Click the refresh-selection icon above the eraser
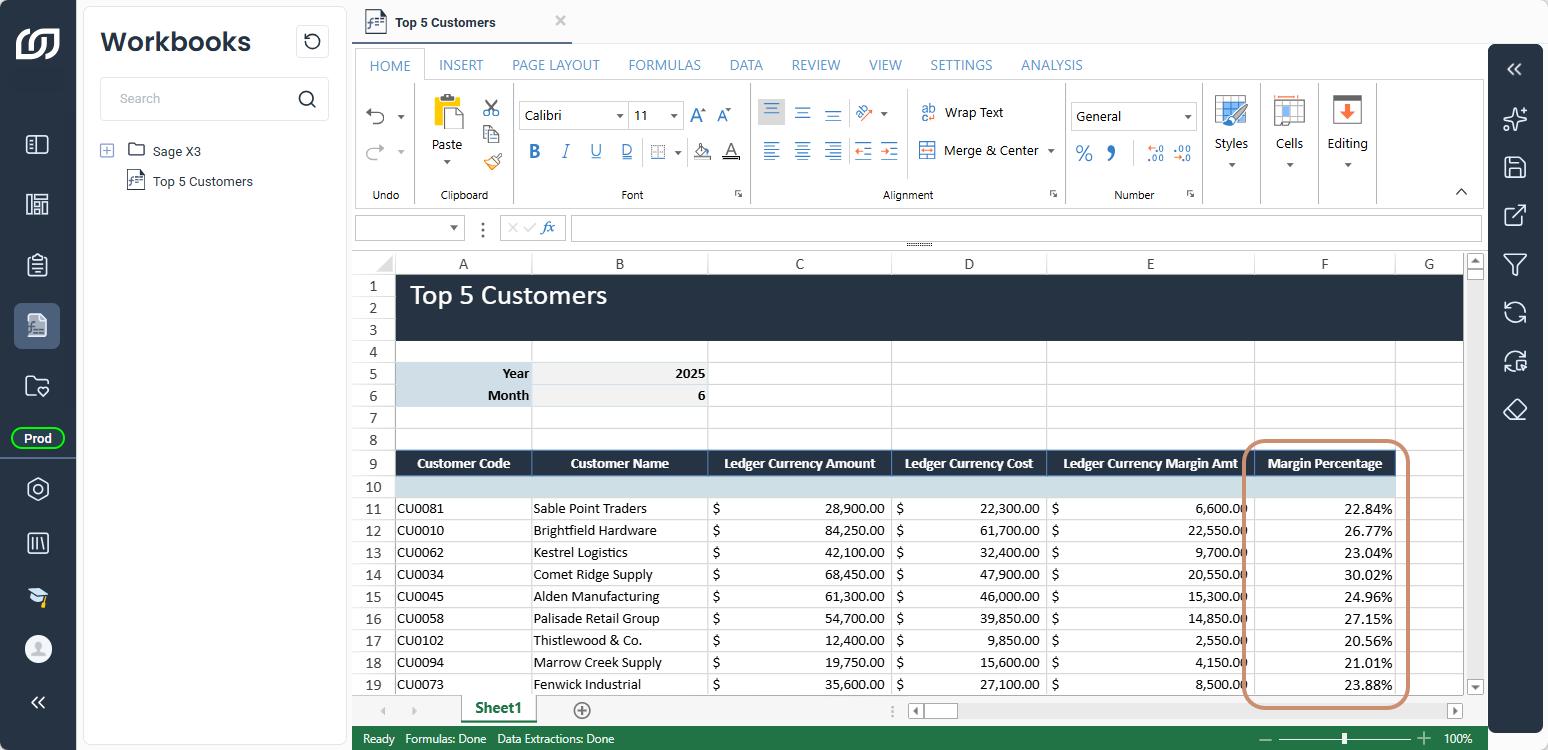Viewport: 1548px width, 750px height. click(1515, 361)
